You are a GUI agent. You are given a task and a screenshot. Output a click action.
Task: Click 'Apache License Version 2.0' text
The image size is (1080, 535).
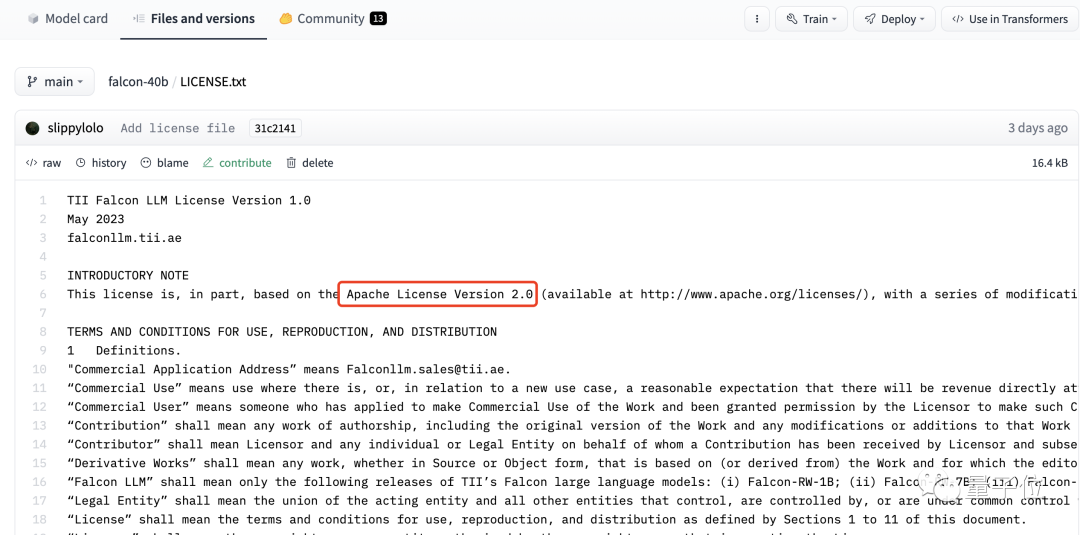pyautogui.click(x=439, y=294)
